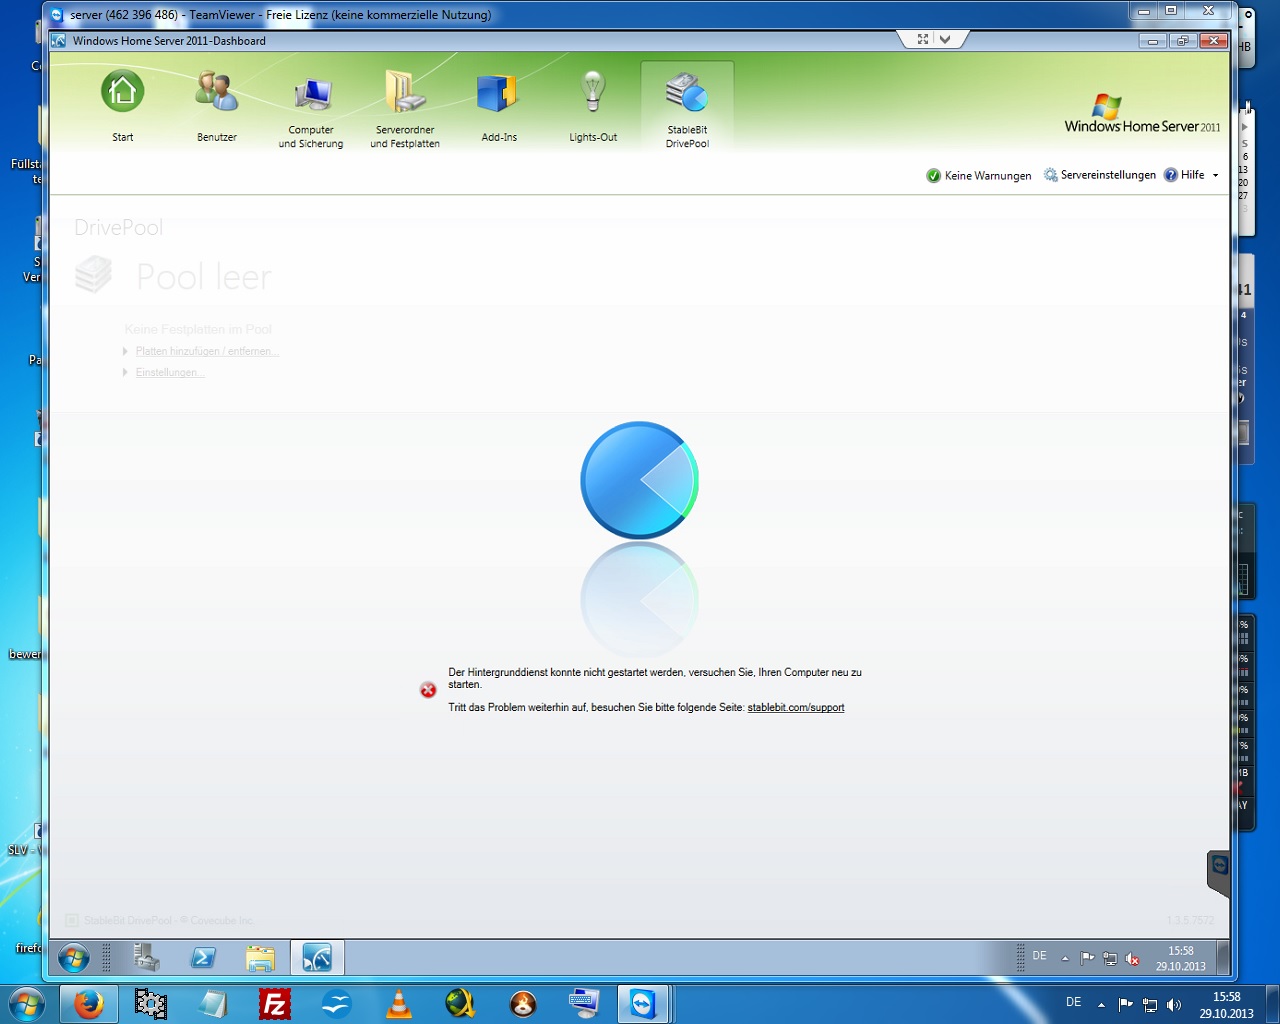Open the seagull icon app on taskbar
The height and width of the screenshot is (1024, 1280).
tap(336, 1004)
